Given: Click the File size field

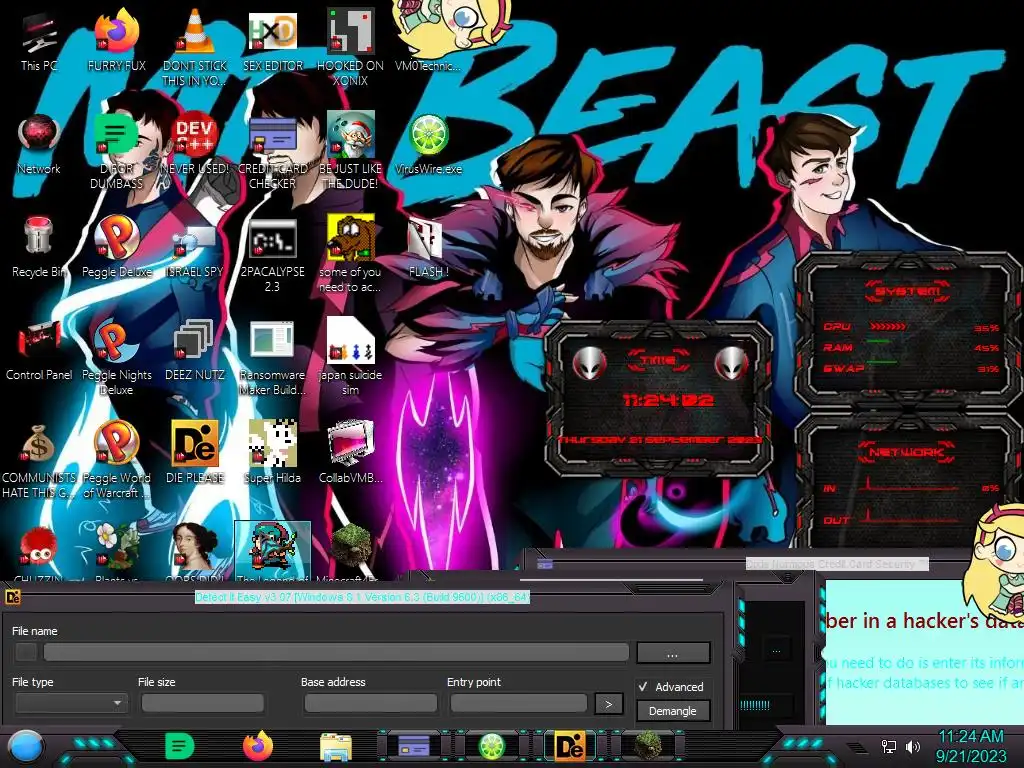Looking at the screenshot, I should coord(202,703).
